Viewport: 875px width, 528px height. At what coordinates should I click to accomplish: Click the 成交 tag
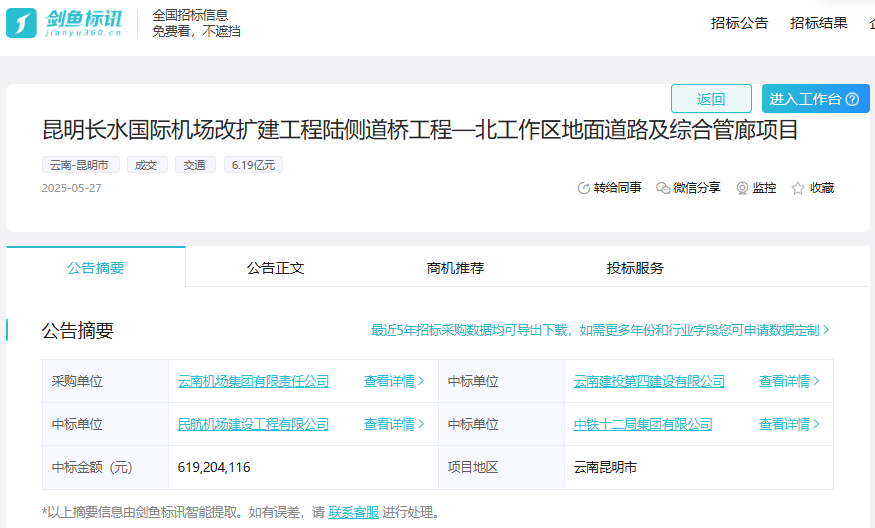(x=147, y=165)
